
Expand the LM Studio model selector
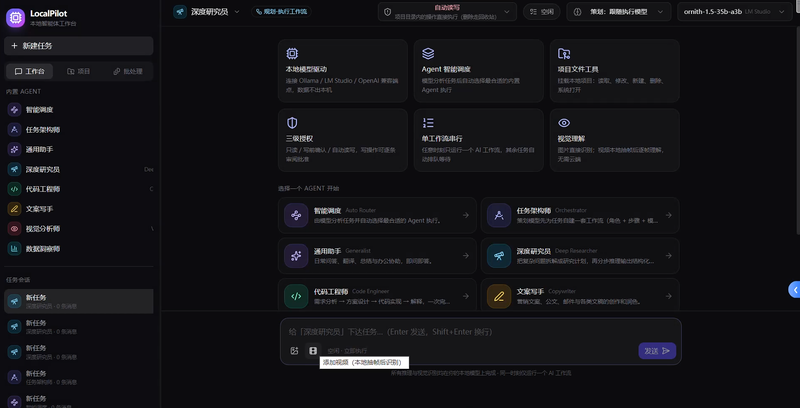[x=735, y=12]
